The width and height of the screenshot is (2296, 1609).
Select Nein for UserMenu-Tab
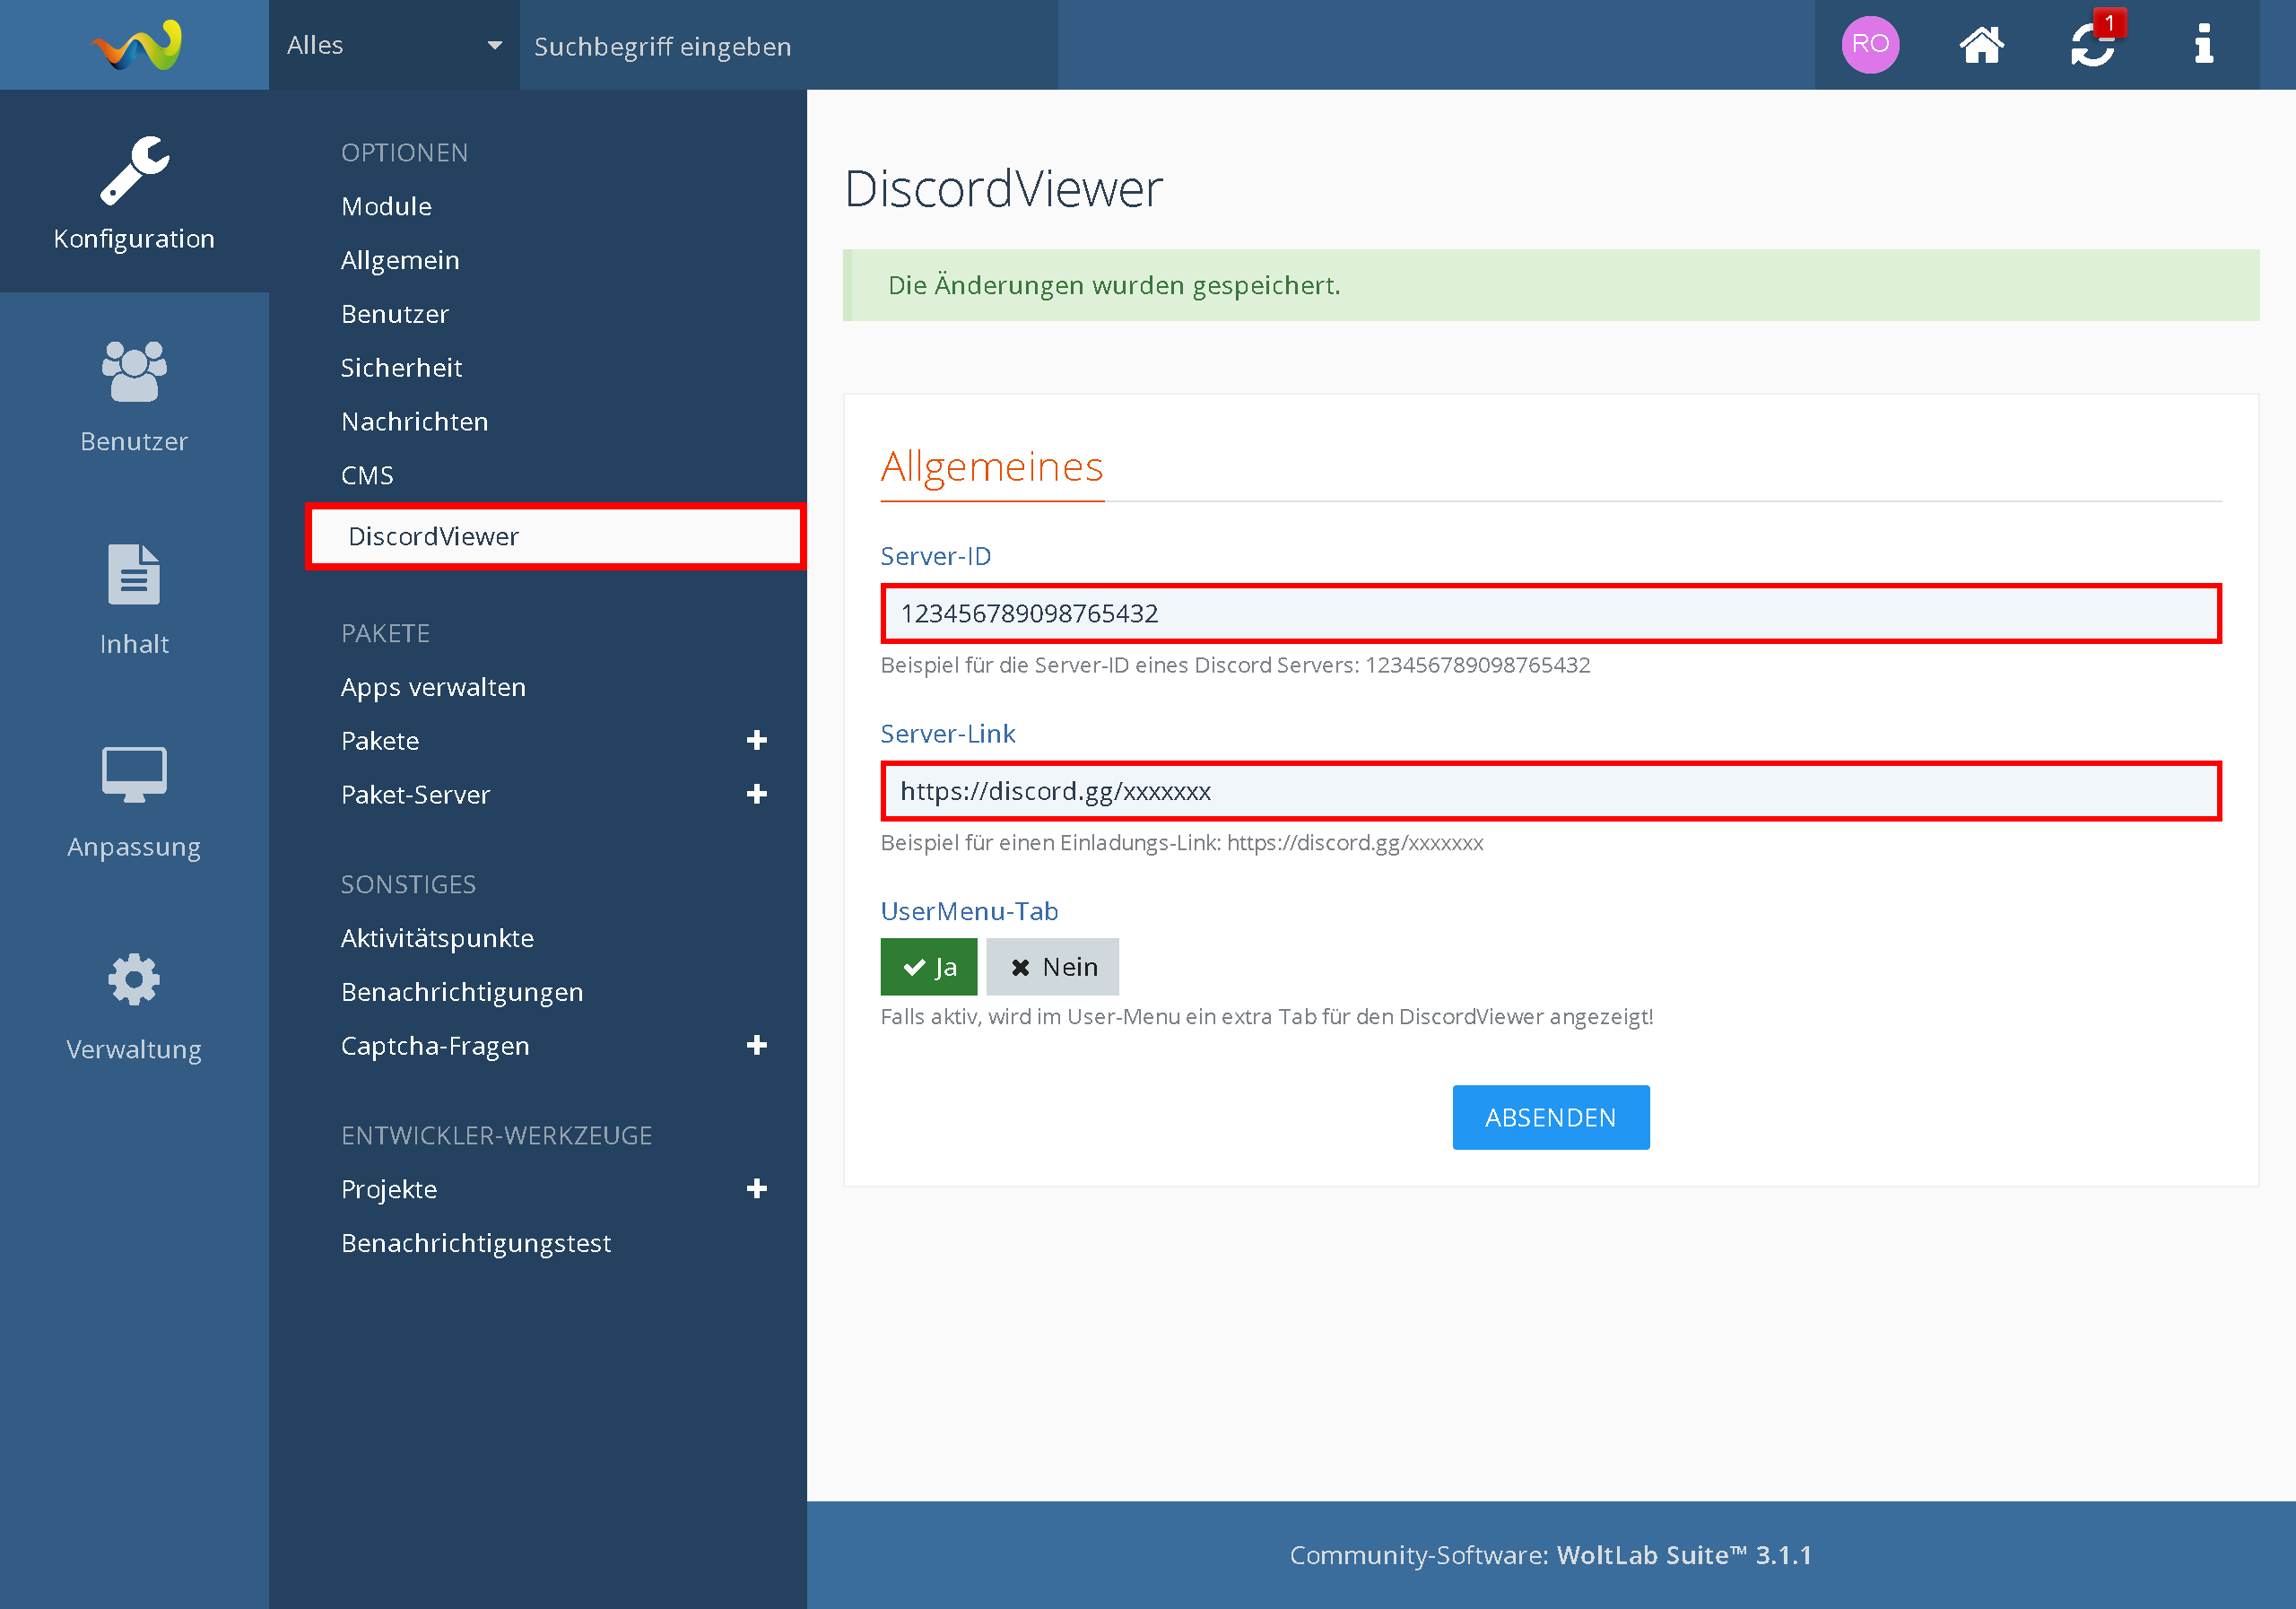1052,966
